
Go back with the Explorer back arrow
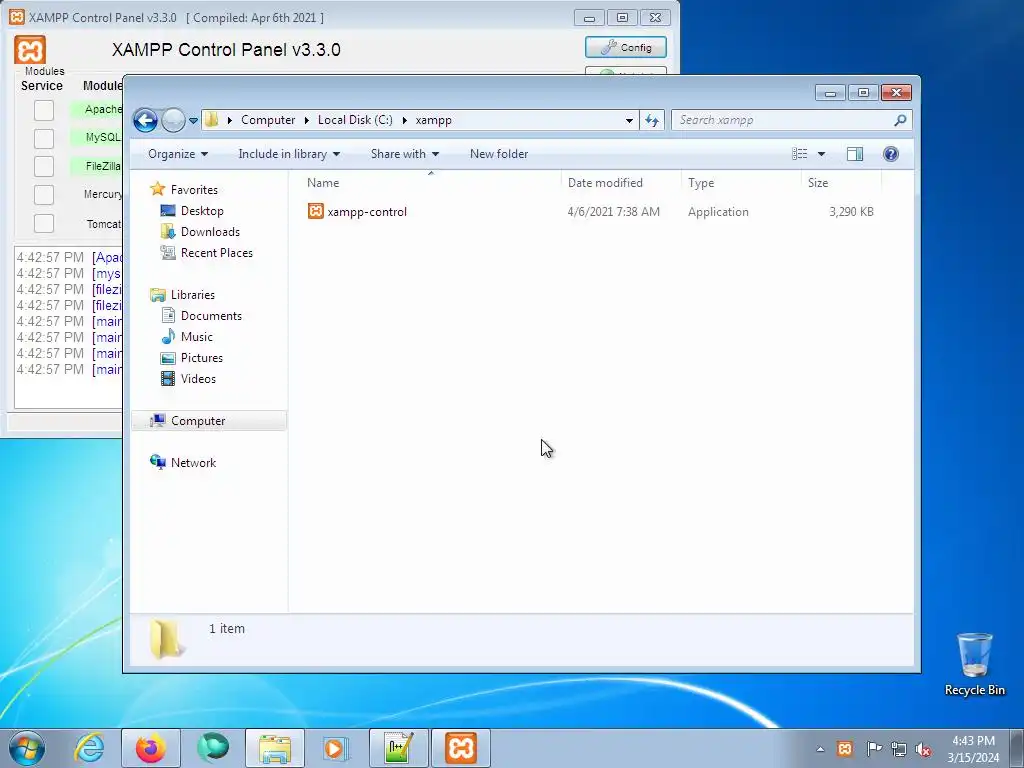coord(145,120)
